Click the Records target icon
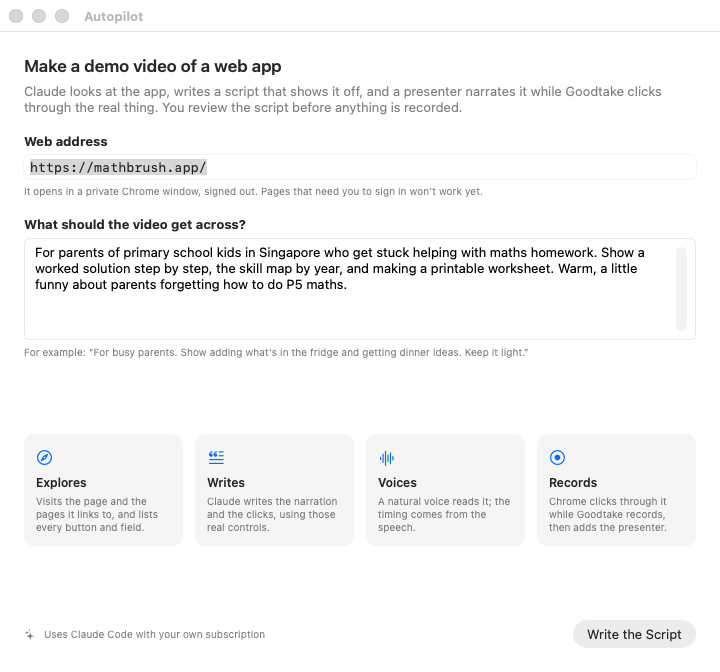 tap(557, 457)
